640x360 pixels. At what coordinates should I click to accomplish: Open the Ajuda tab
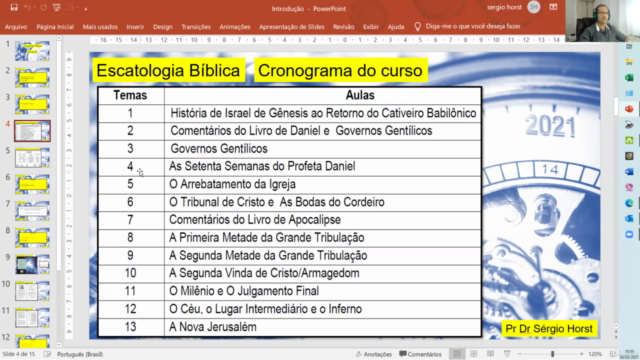(x=396, y=27)
